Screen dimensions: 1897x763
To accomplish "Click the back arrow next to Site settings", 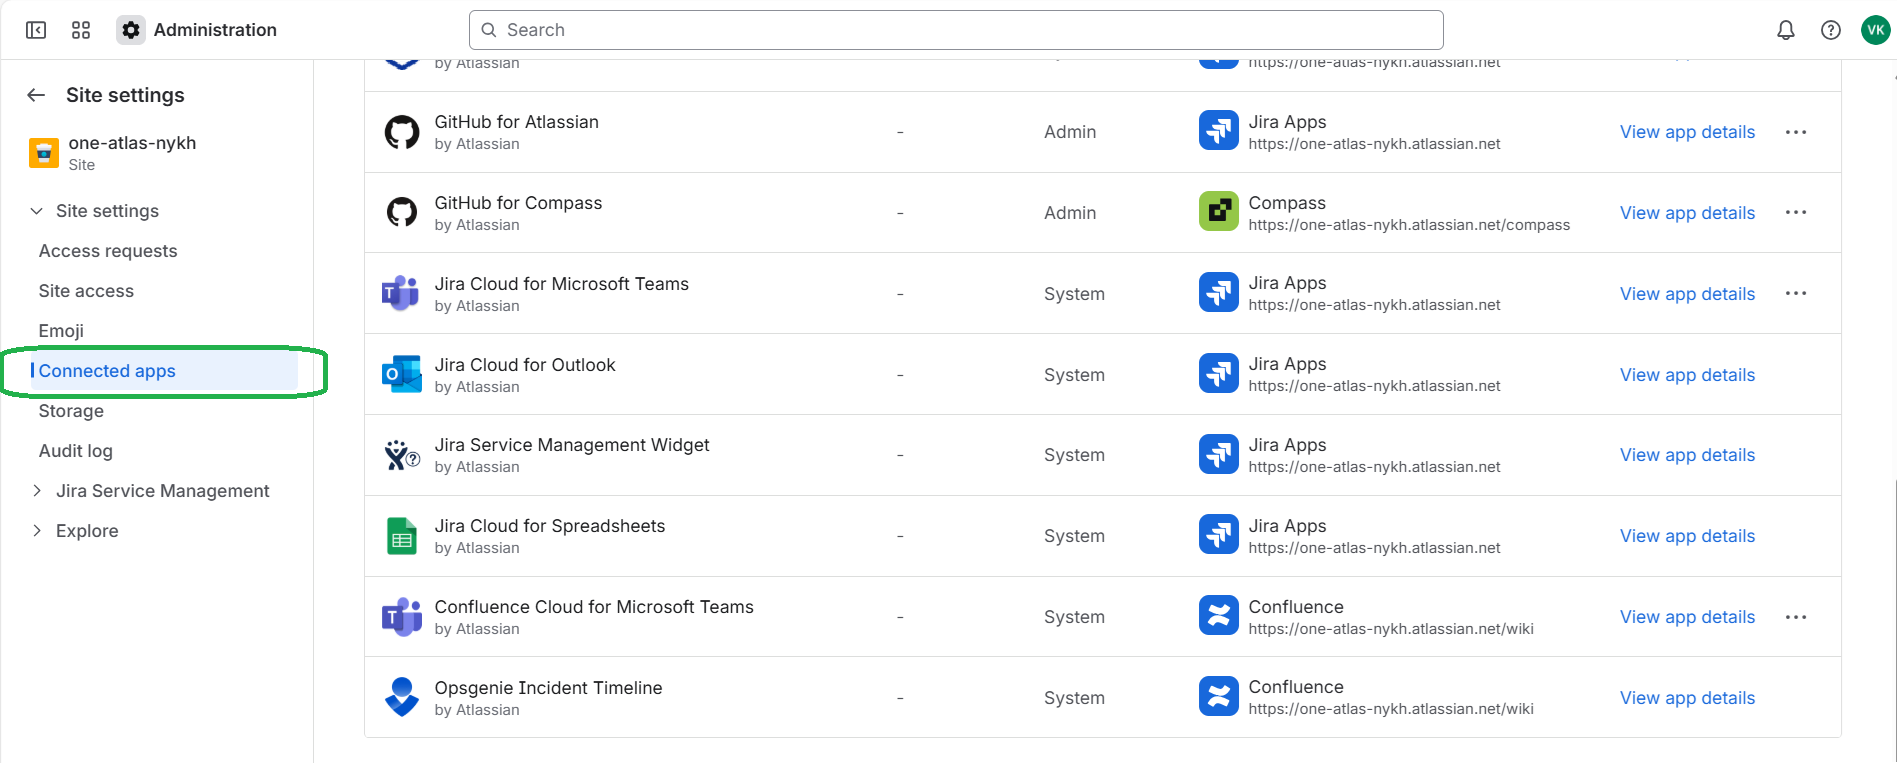I will [36, 95].
